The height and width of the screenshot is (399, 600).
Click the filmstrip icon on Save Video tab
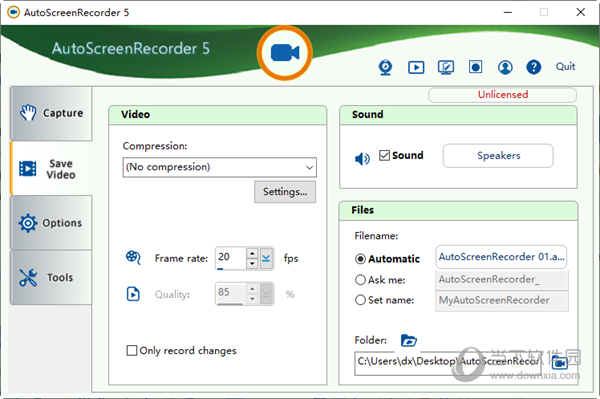coord(28,169)
